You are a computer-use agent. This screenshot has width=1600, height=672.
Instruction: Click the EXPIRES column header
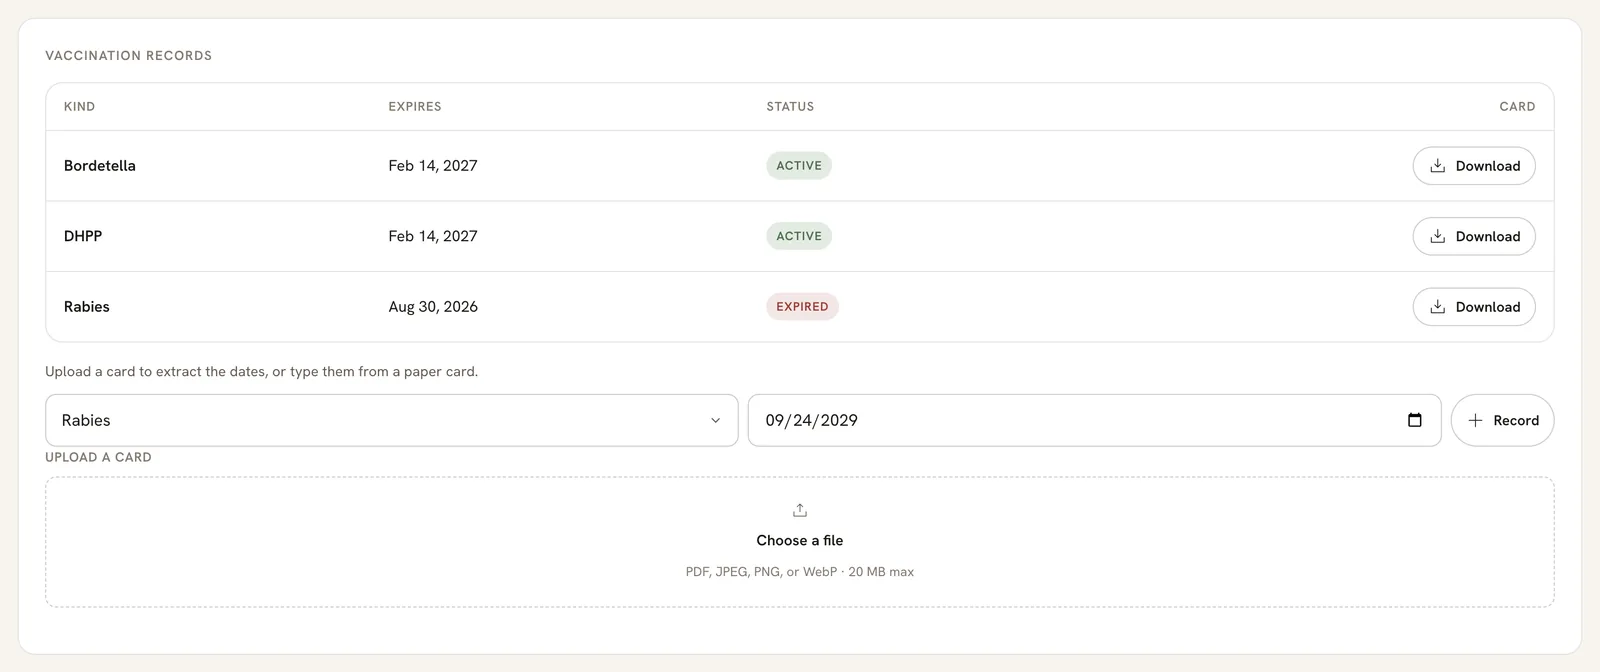coord(415,106)
